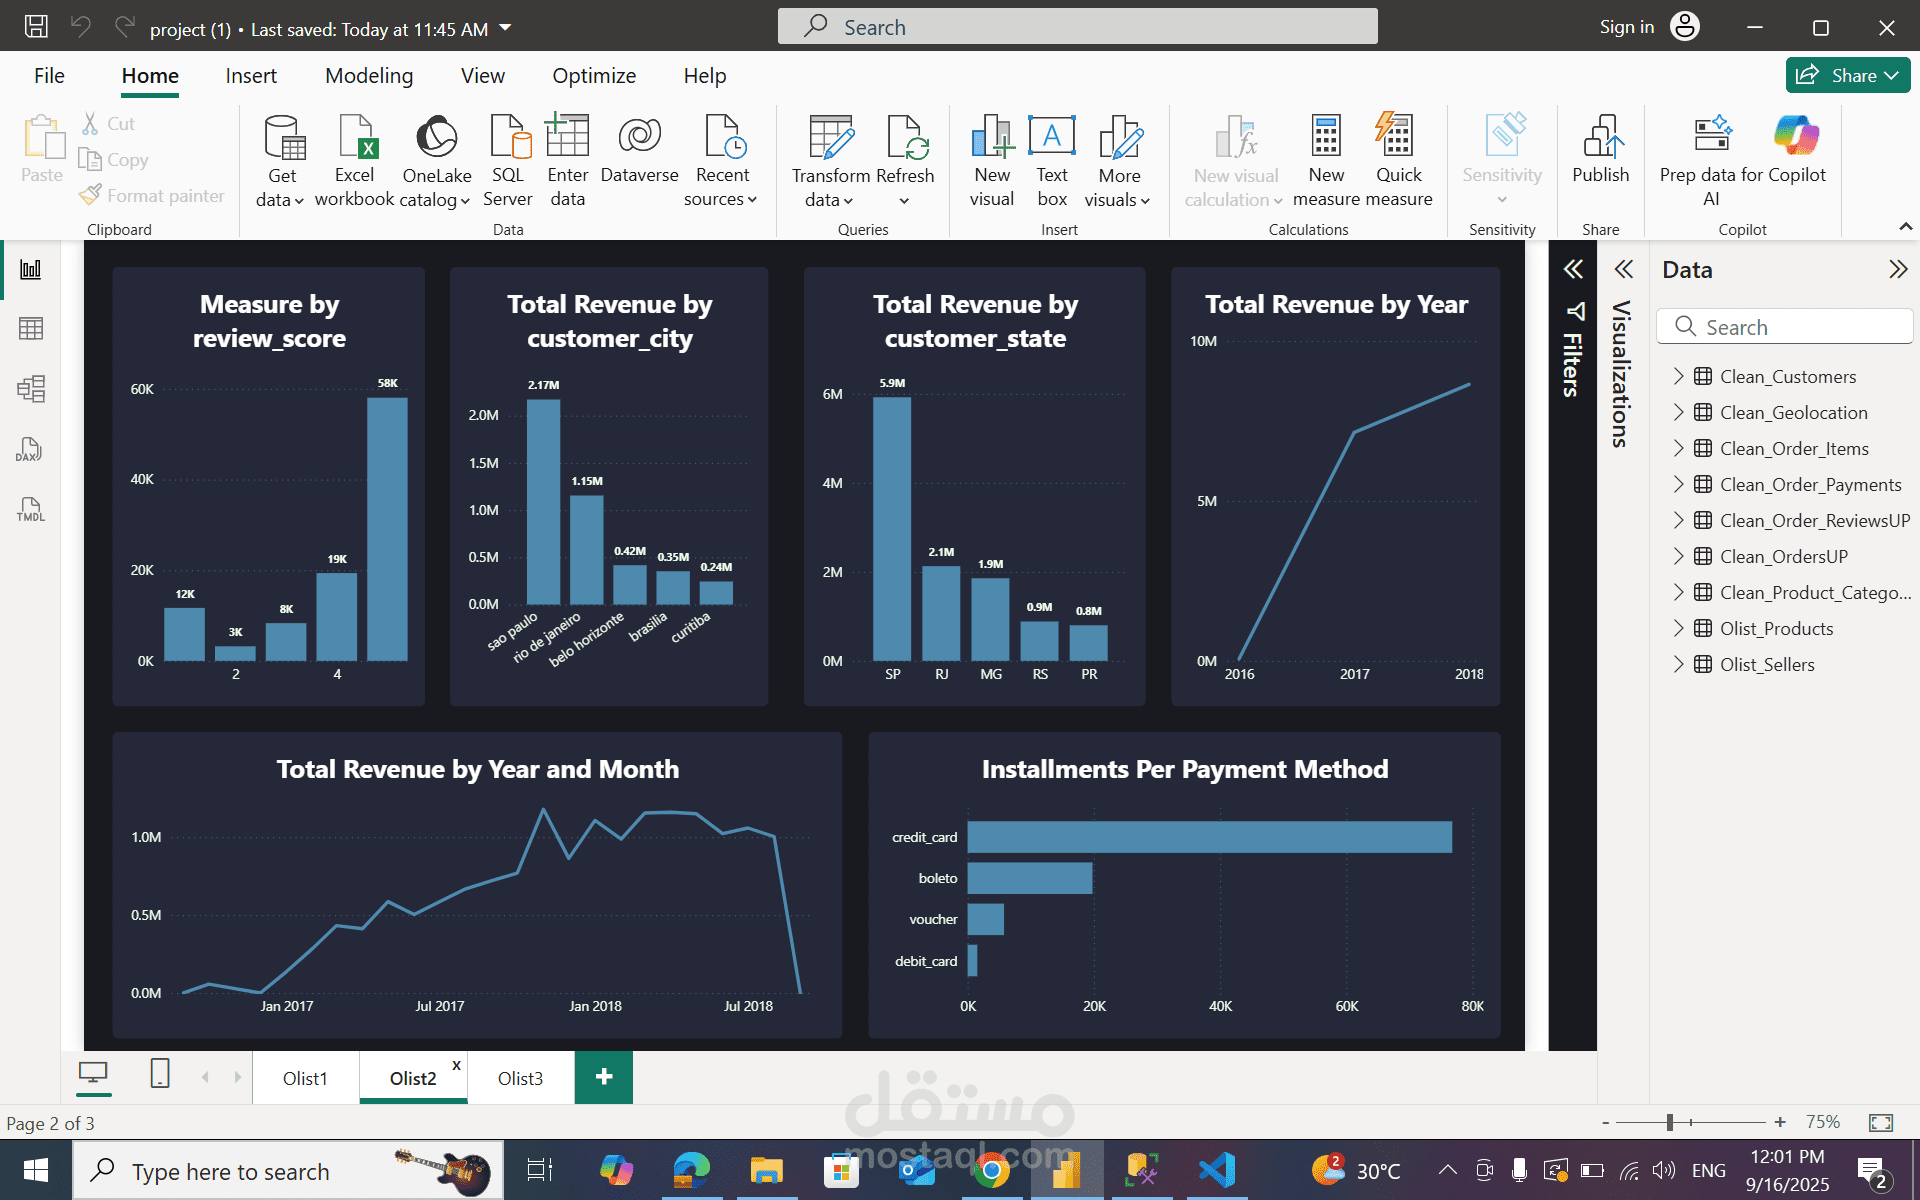The width and height of the screenshot is (1920, 1200).
Task: Go to Olist1 page tab
Action: point(305,1078)
